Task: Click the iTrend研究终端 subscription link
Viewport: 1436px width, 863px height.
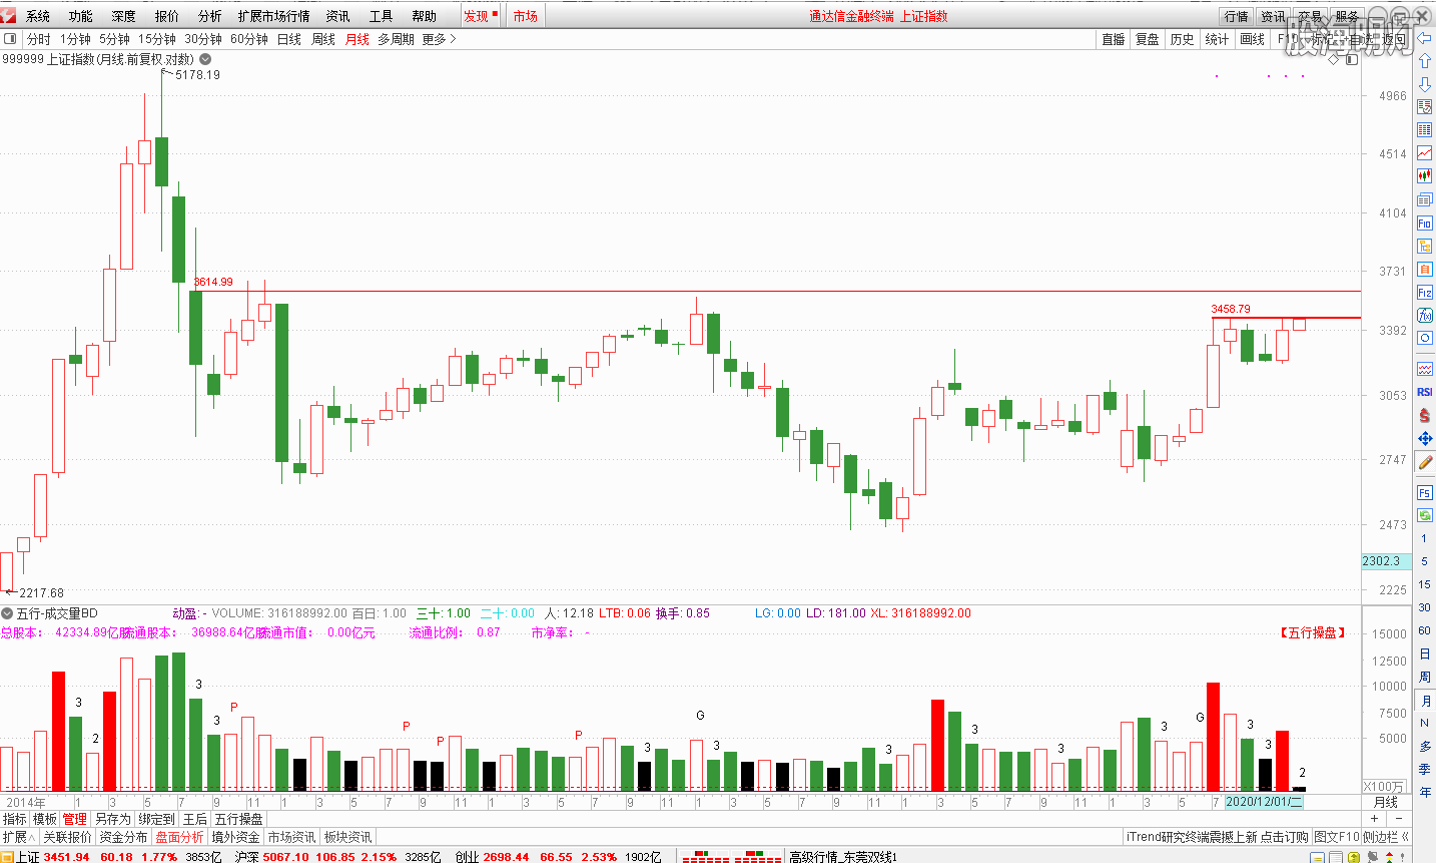Action: [x=1217, y=837]
